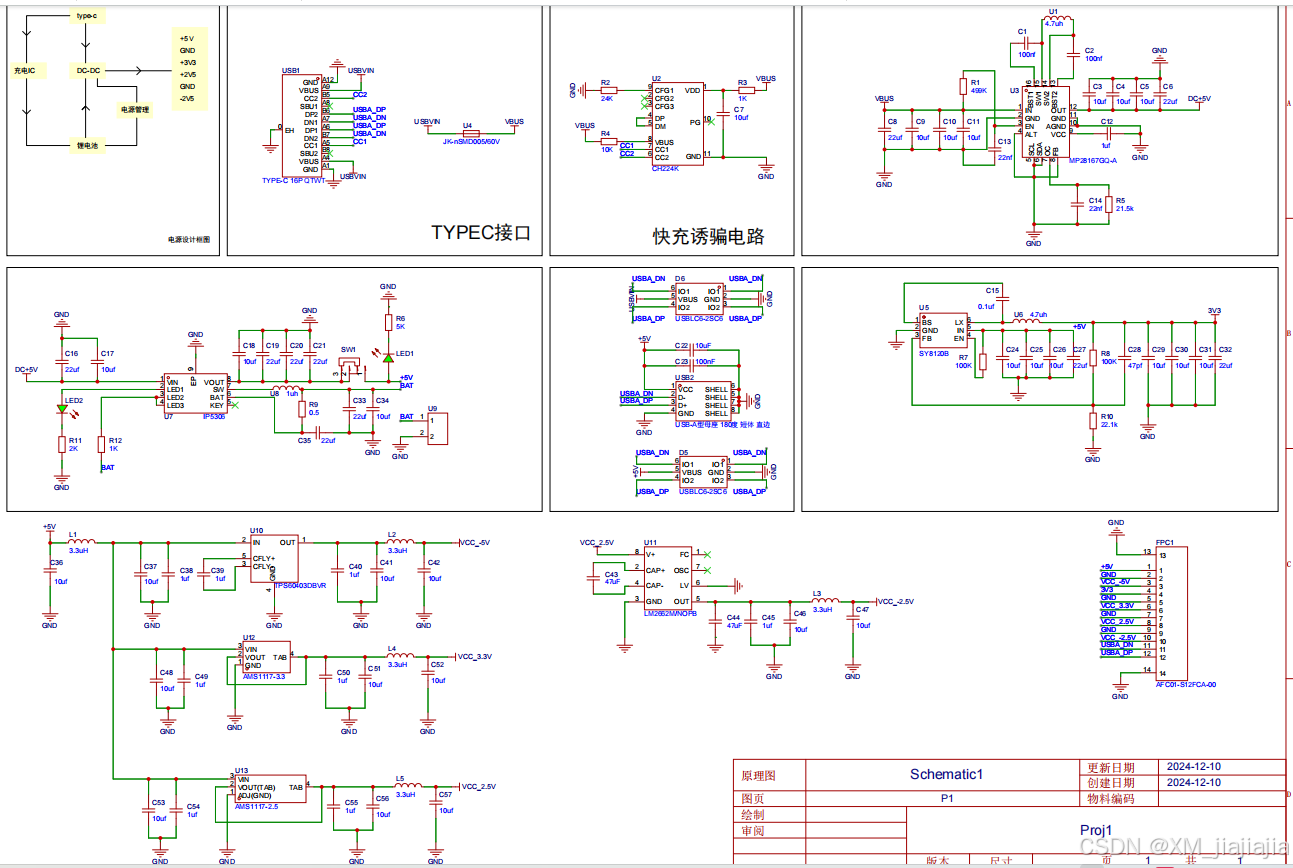
Task: Click the 更新日期 date 2024-12-10
Action: [1194, 766]
